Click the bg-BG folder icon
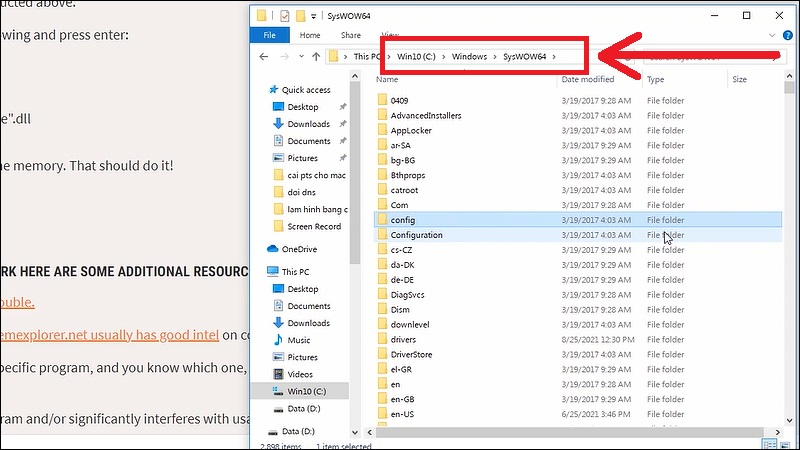The height and width of the screenshot is (450, 800). 382,160
